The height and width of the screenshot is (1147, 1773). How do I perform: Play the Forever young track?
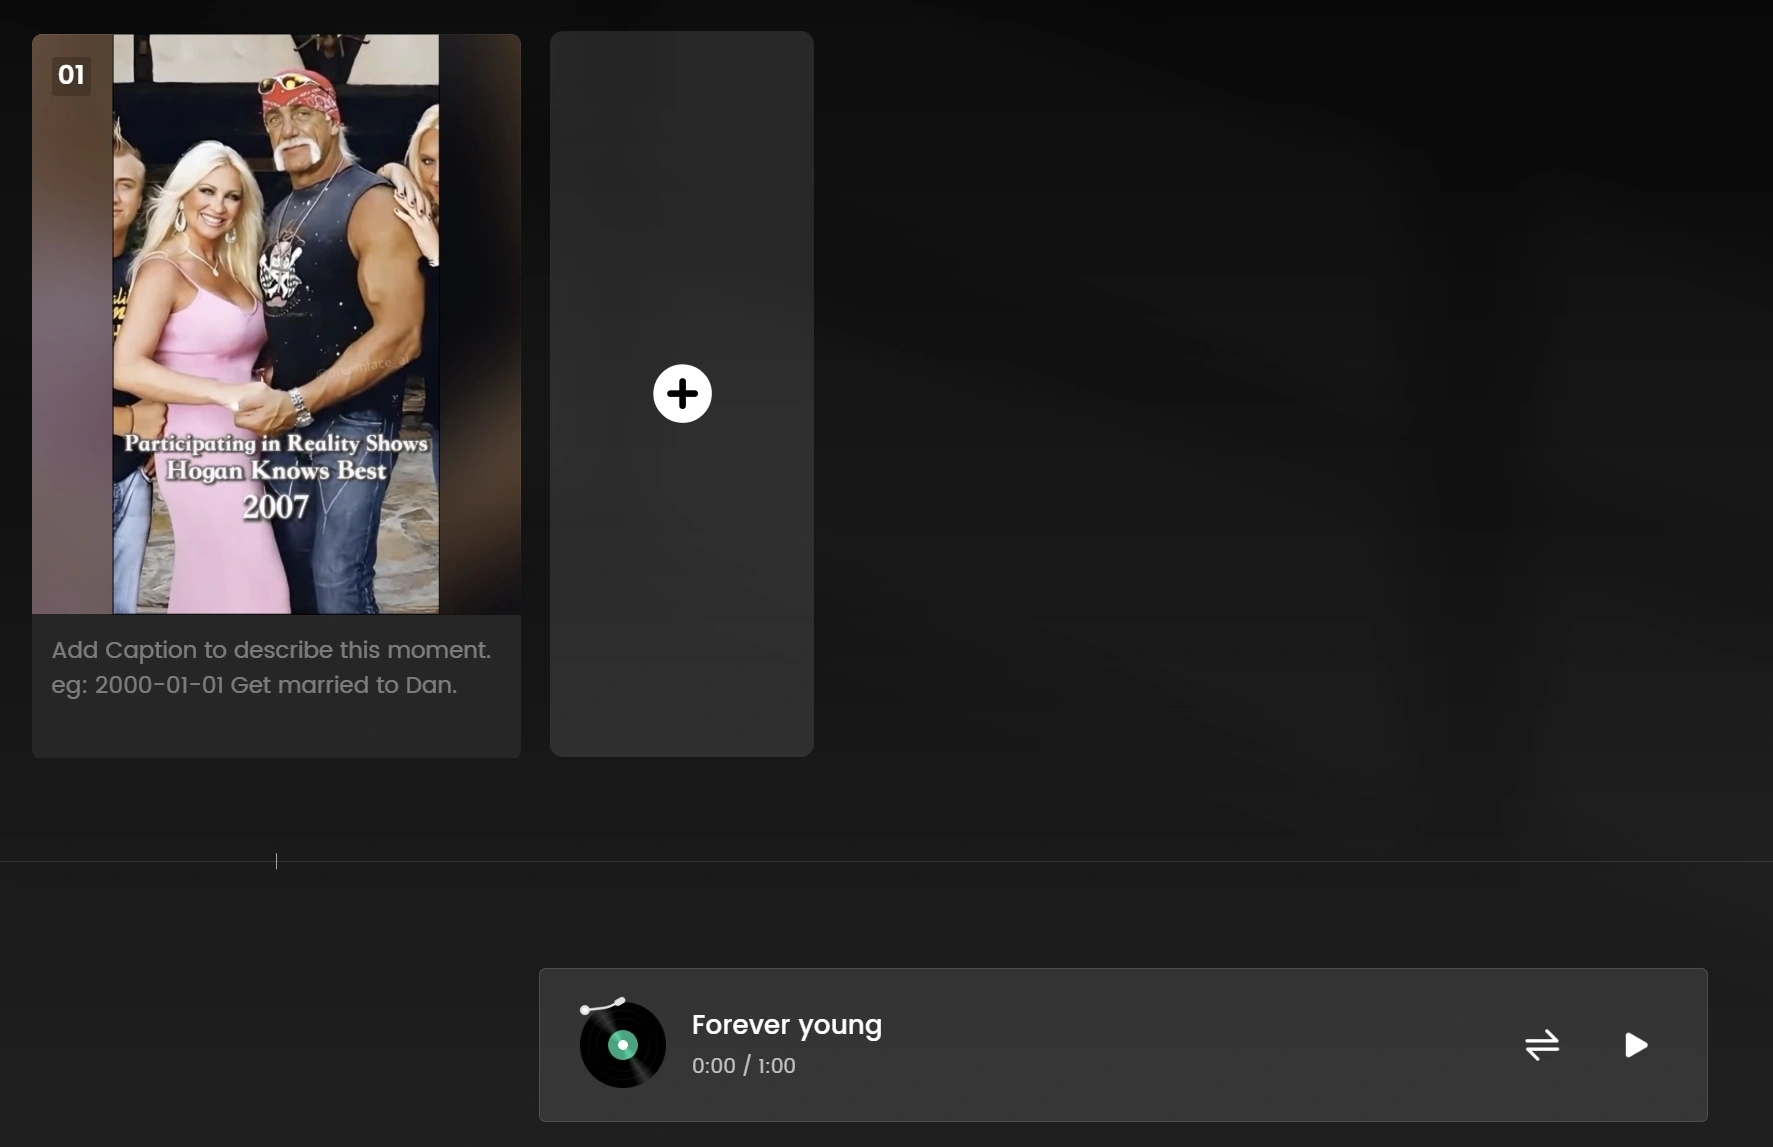(1635, 1045)
